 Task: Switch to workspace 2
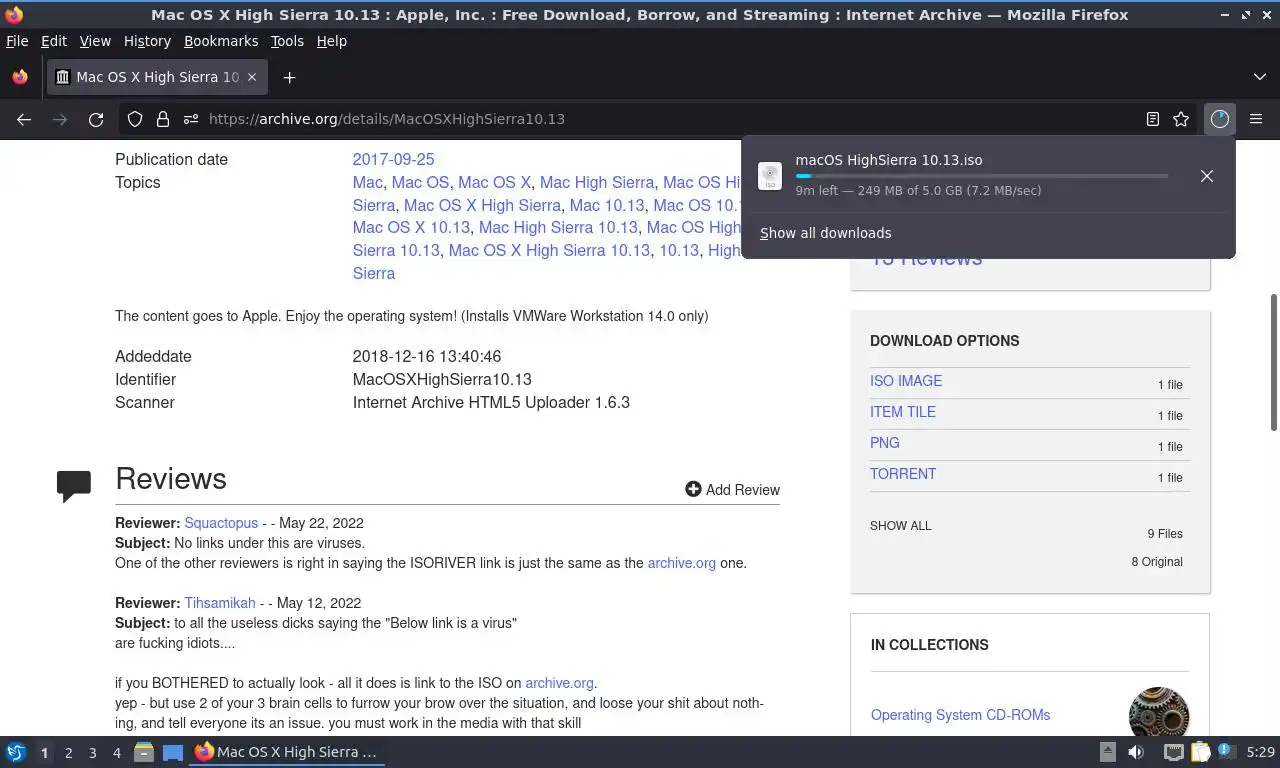pyautogui.click(x=68, y=752)
